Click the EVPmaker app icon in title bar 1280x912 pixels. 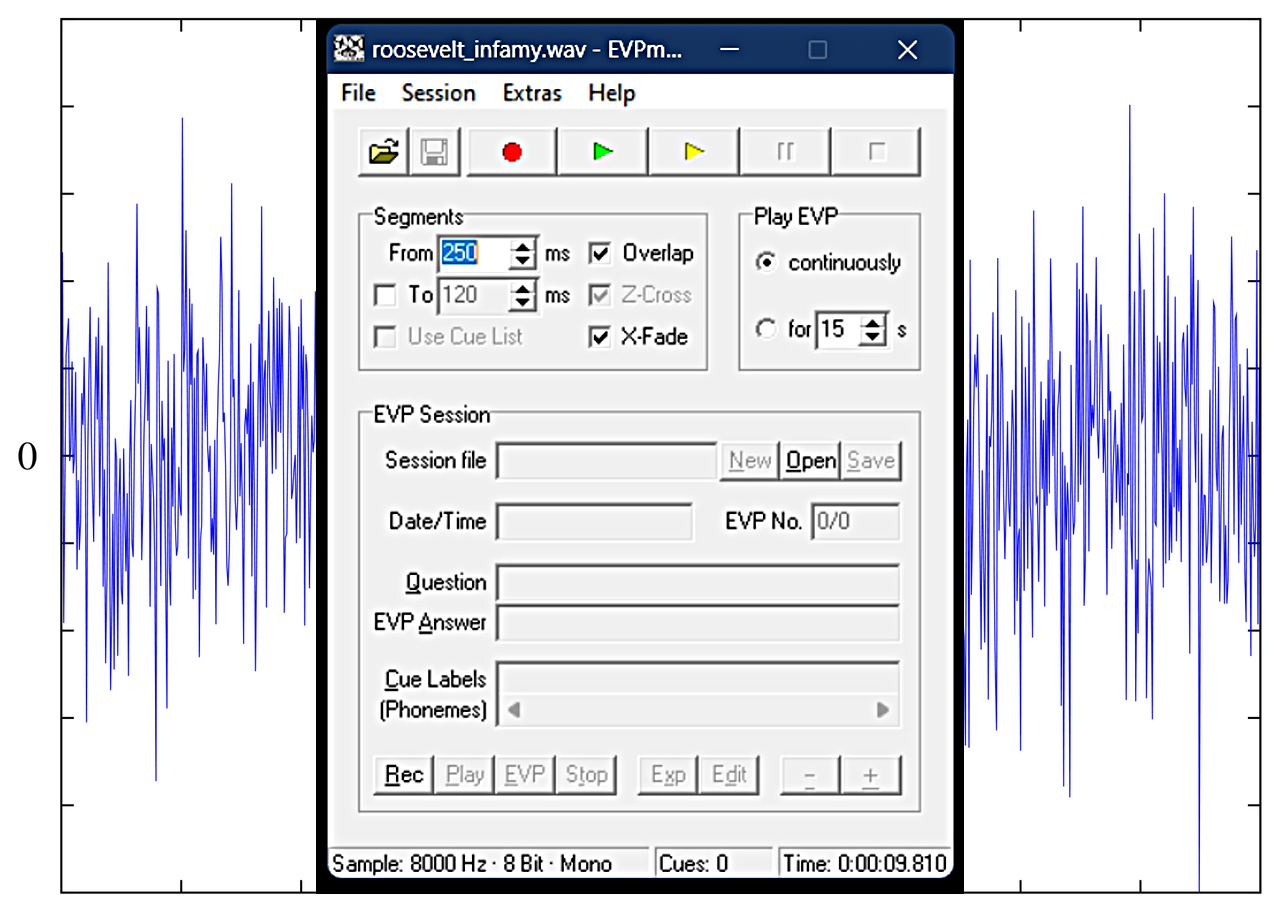(x=349, y=50)
